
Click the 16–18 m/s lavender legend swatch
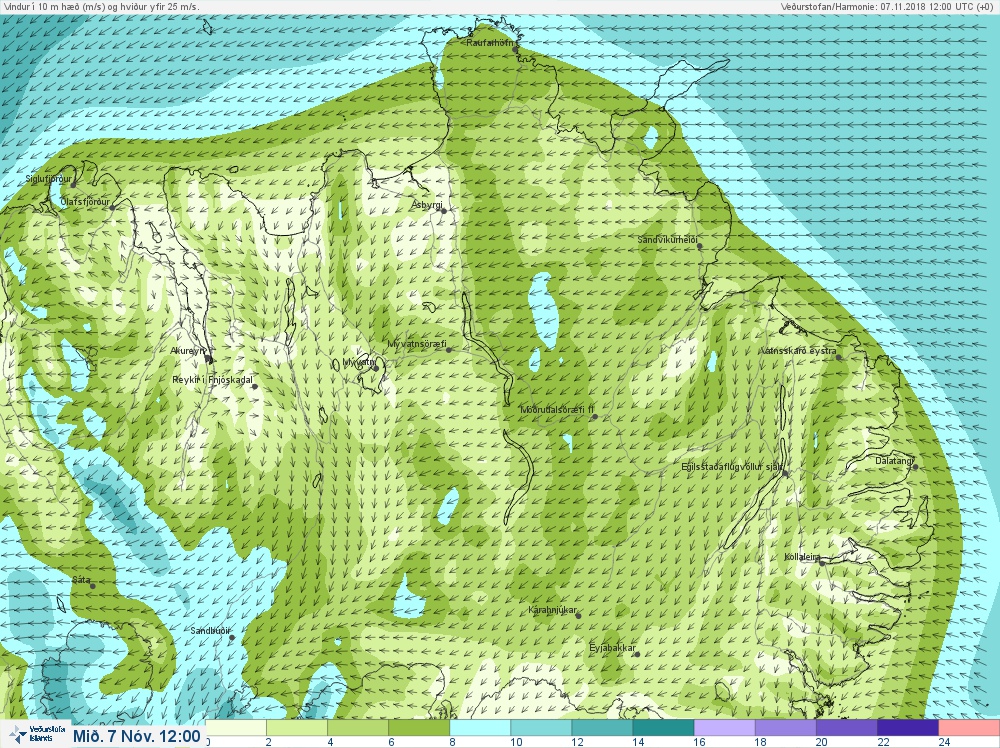click(x=724, y=728)
